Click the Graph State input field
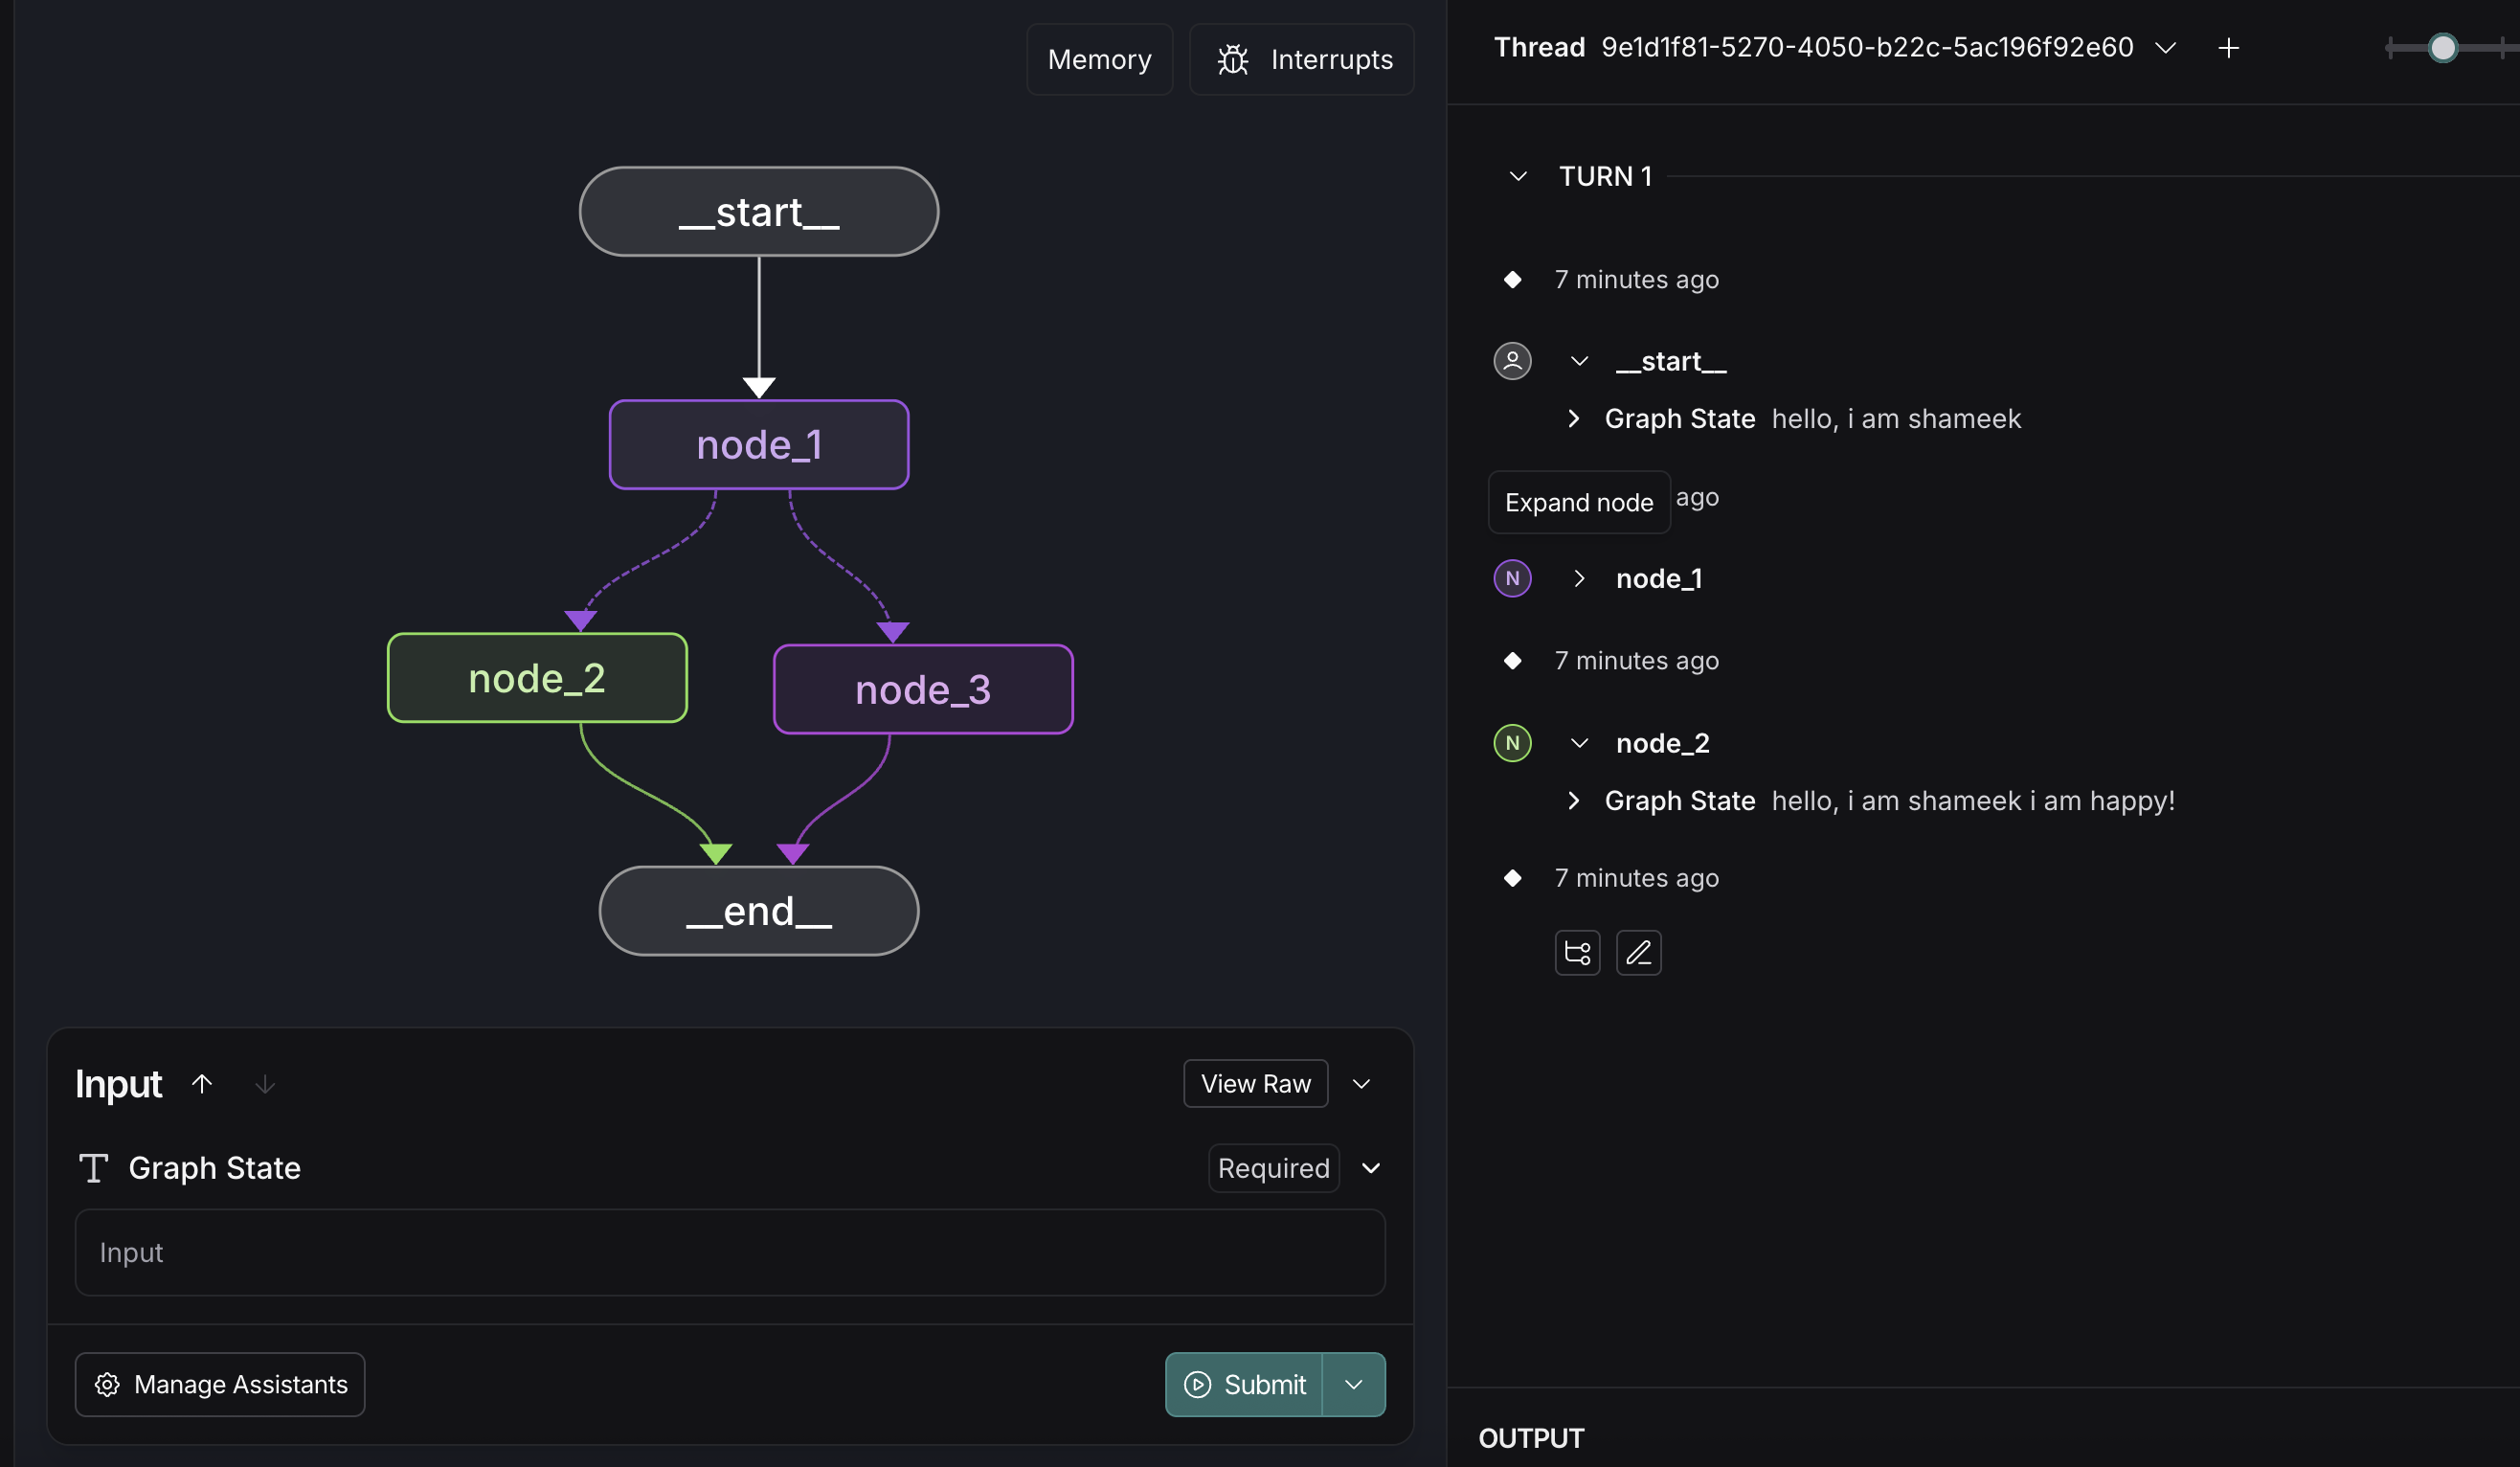This screenshot has width=2520, height=1467. (730, 1252)
